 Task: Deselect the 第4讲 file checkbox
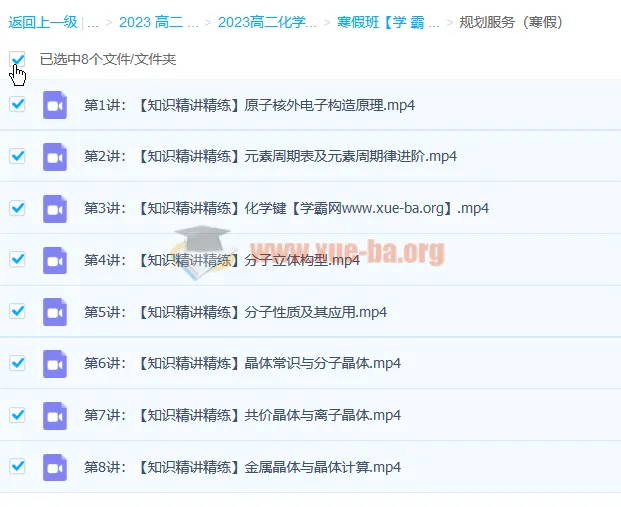click(x=17, y=259)
